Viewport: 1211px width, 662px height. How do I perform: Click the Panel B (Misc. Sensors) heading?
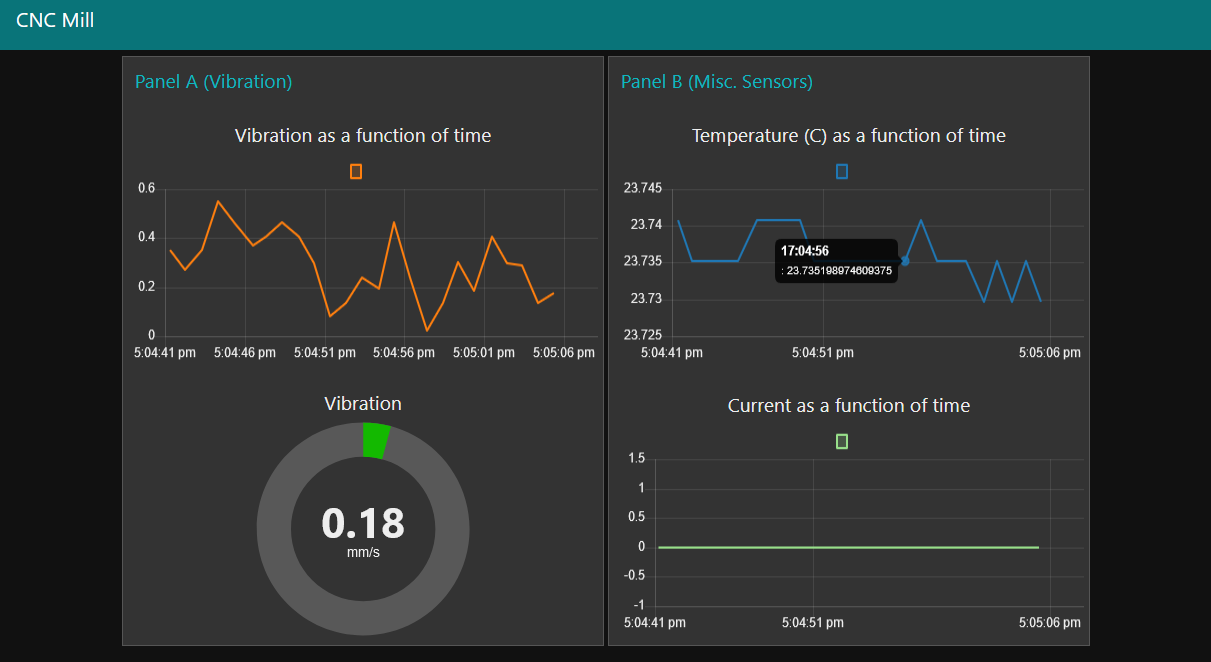point(716,82)
